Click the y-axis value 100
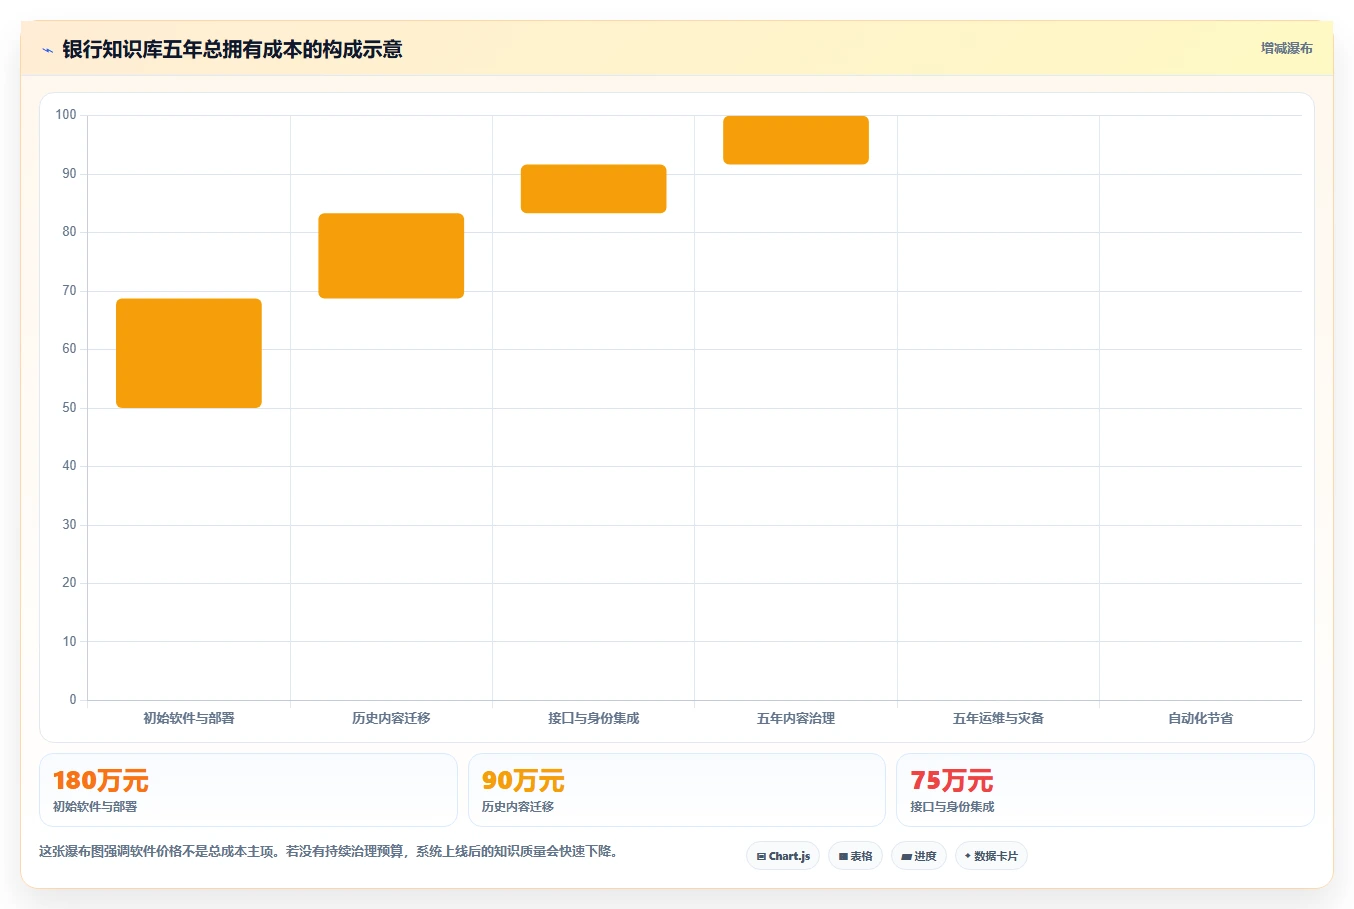The image size is (1354, 909). click(x=66, y=115)
